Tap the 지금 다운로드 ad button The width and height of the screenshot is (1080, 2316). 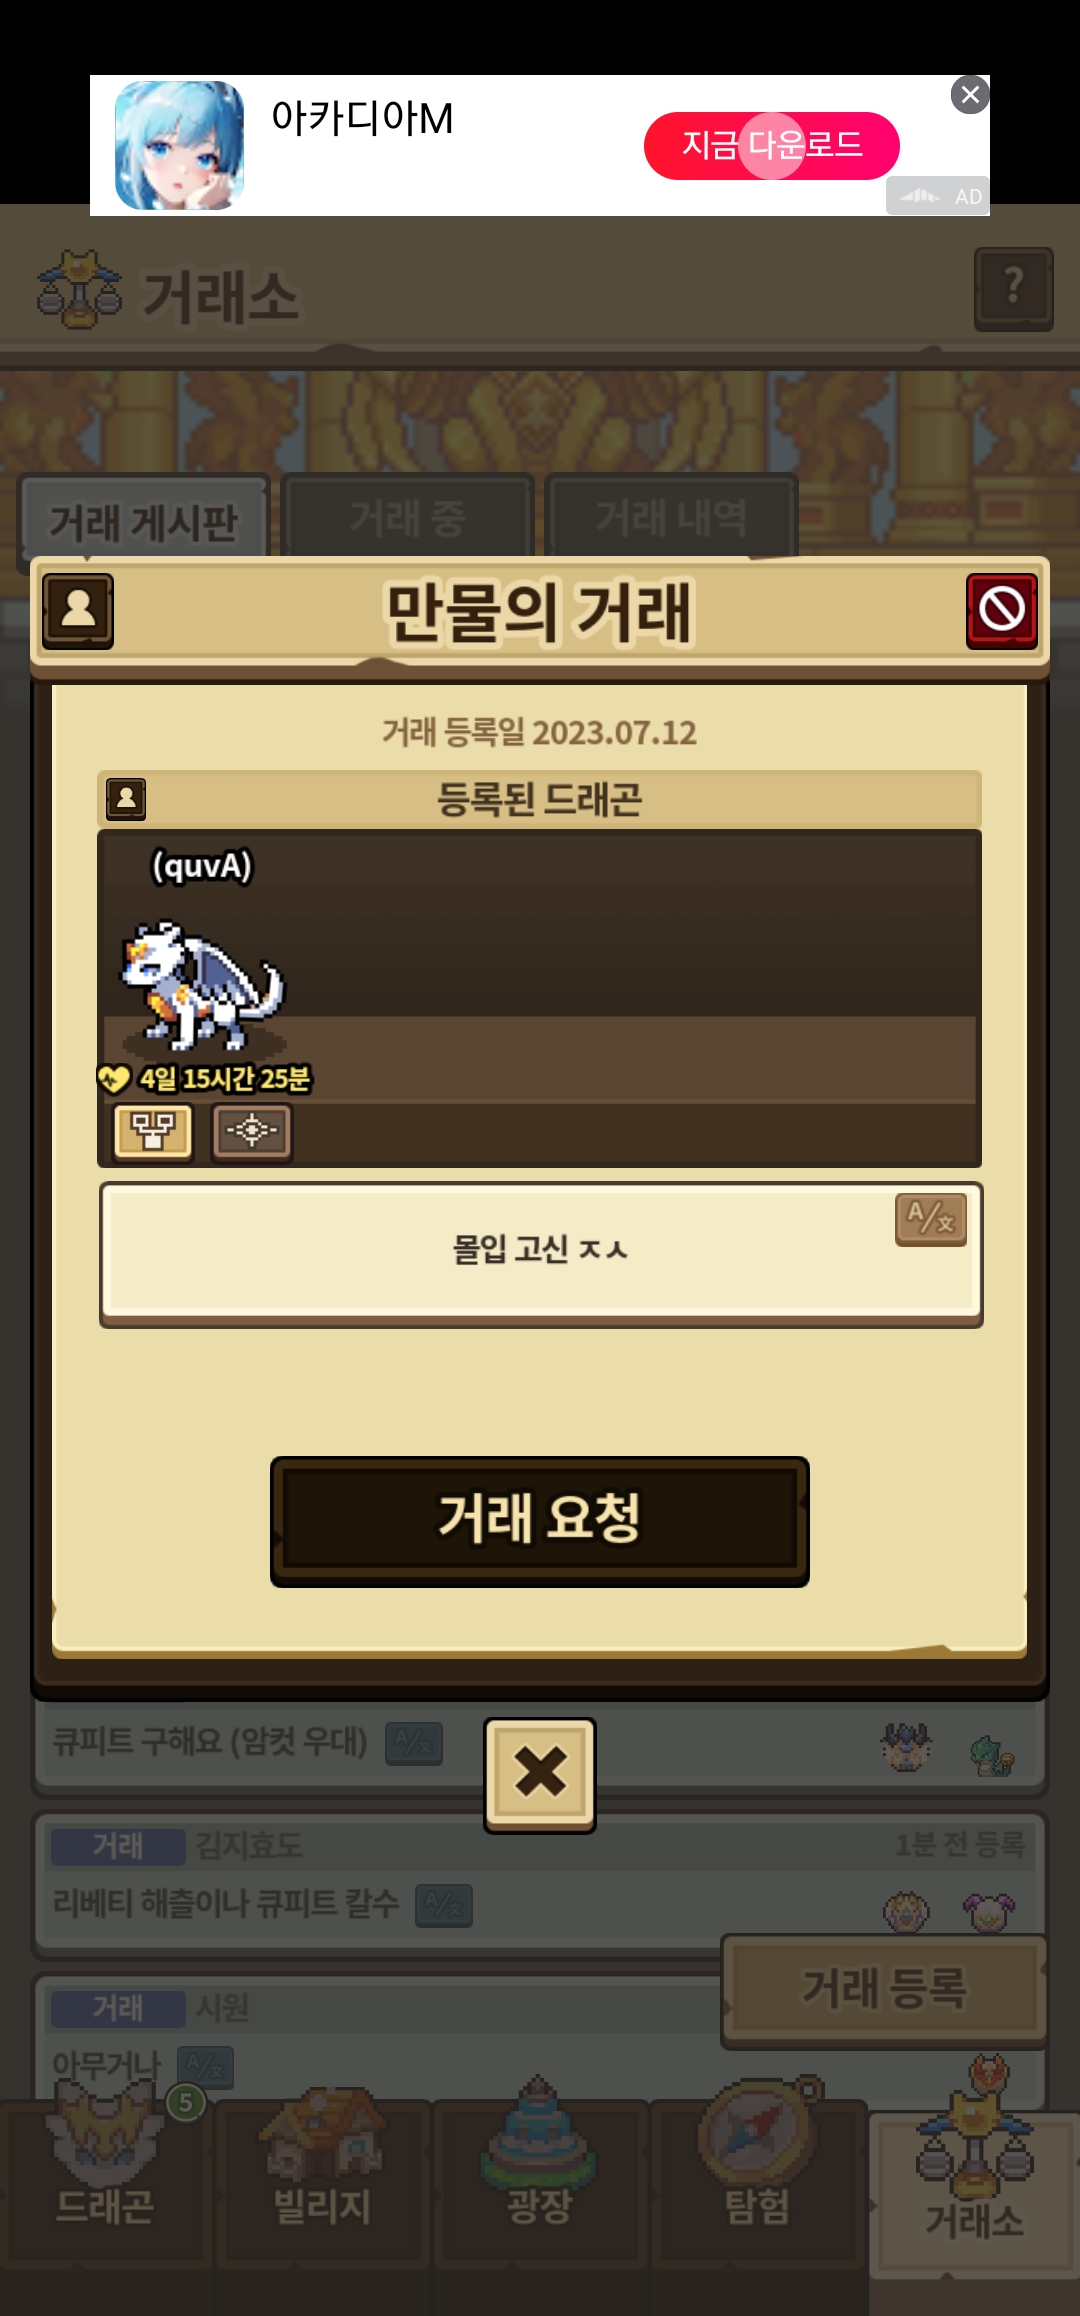[772, 146]
